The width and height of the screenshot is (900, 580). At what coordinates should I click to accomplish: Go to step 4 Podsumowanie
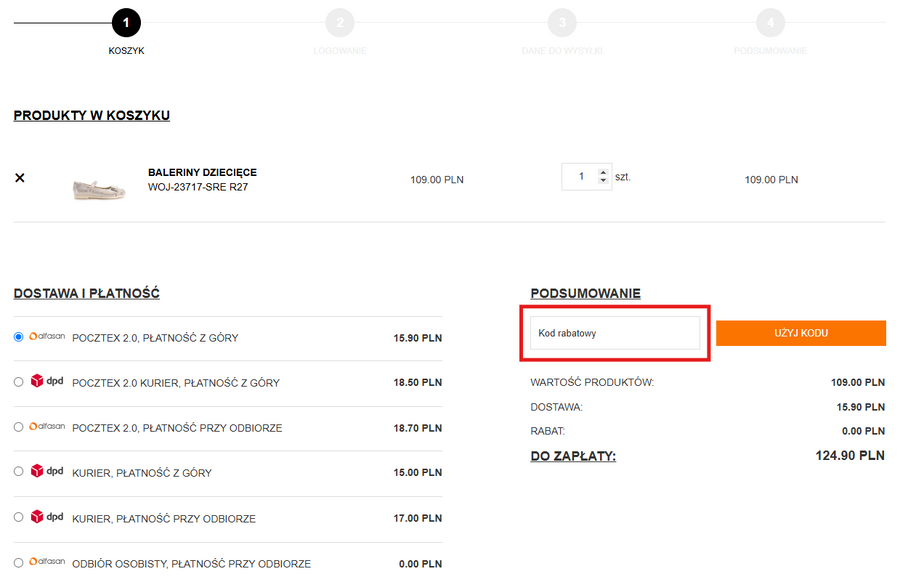tap(770, 22)
